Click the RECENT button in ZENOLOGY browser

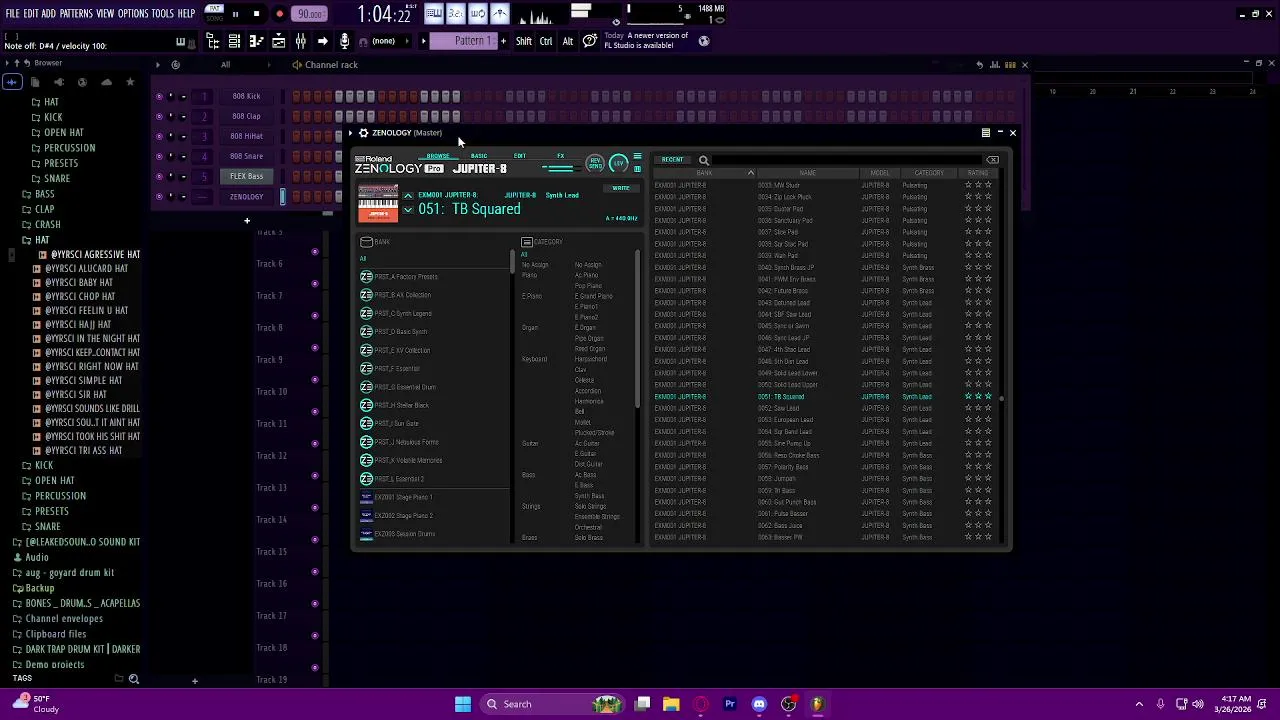tap(672, 160)
